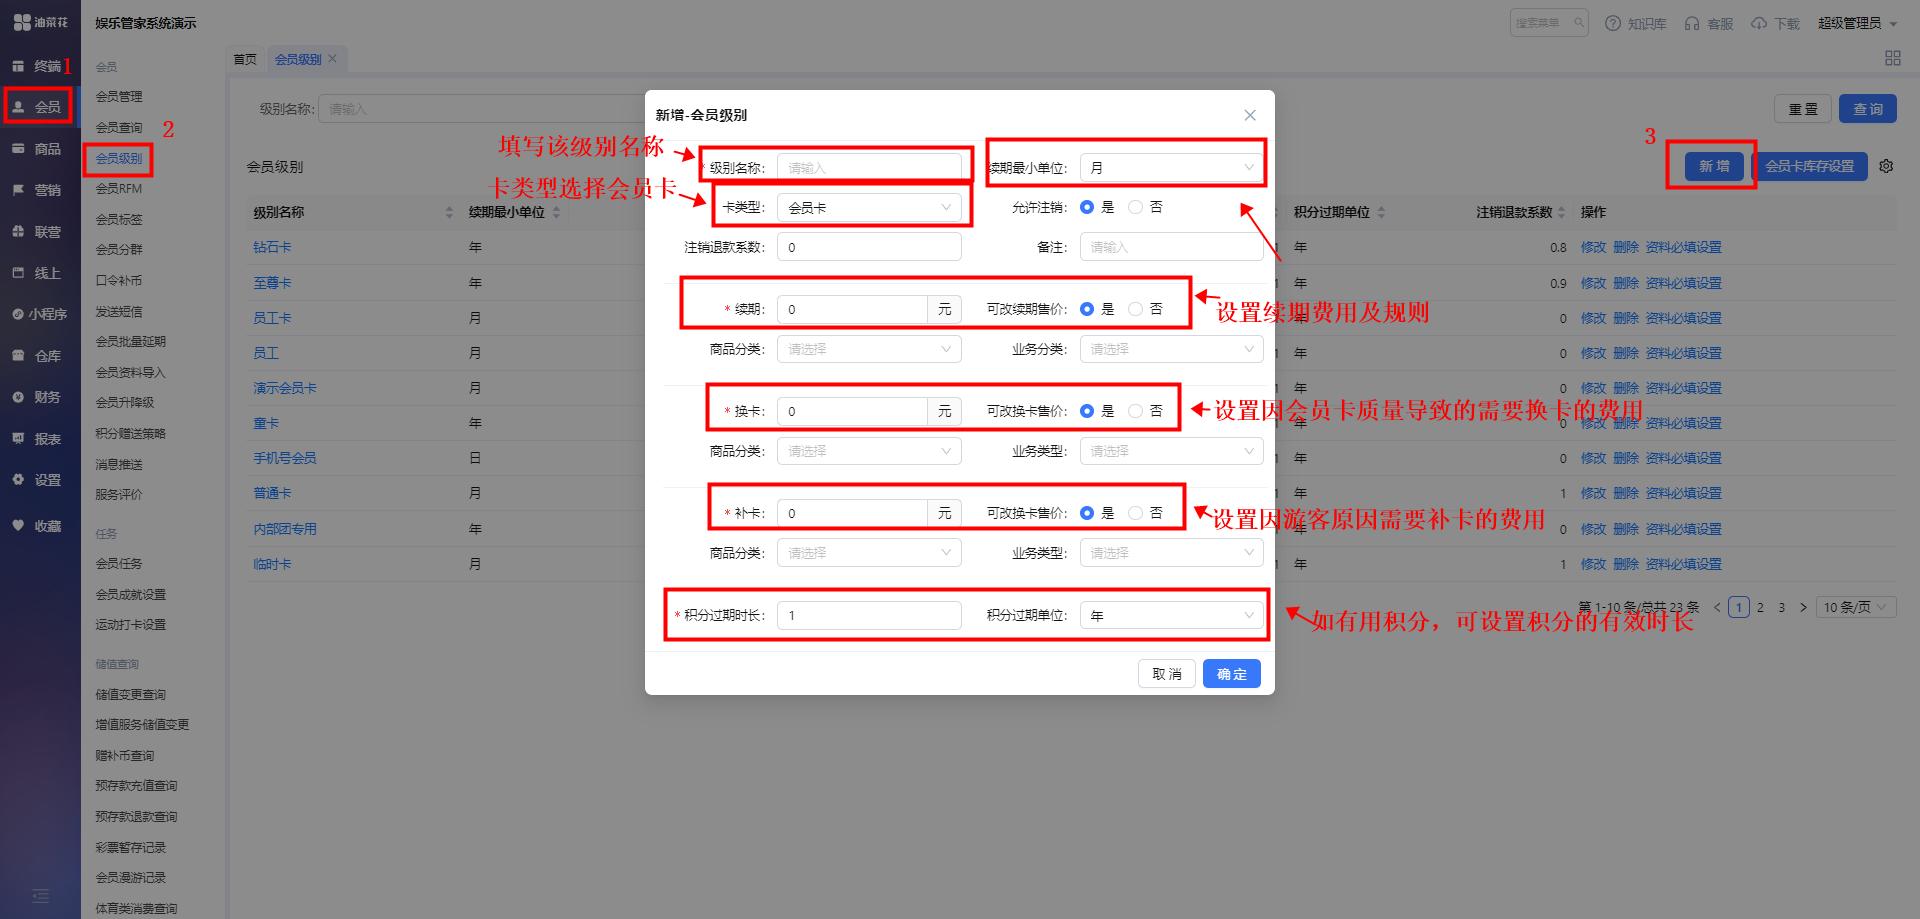Open the 收藏 favorites section in the left sidebar

[x=38, y=526]
